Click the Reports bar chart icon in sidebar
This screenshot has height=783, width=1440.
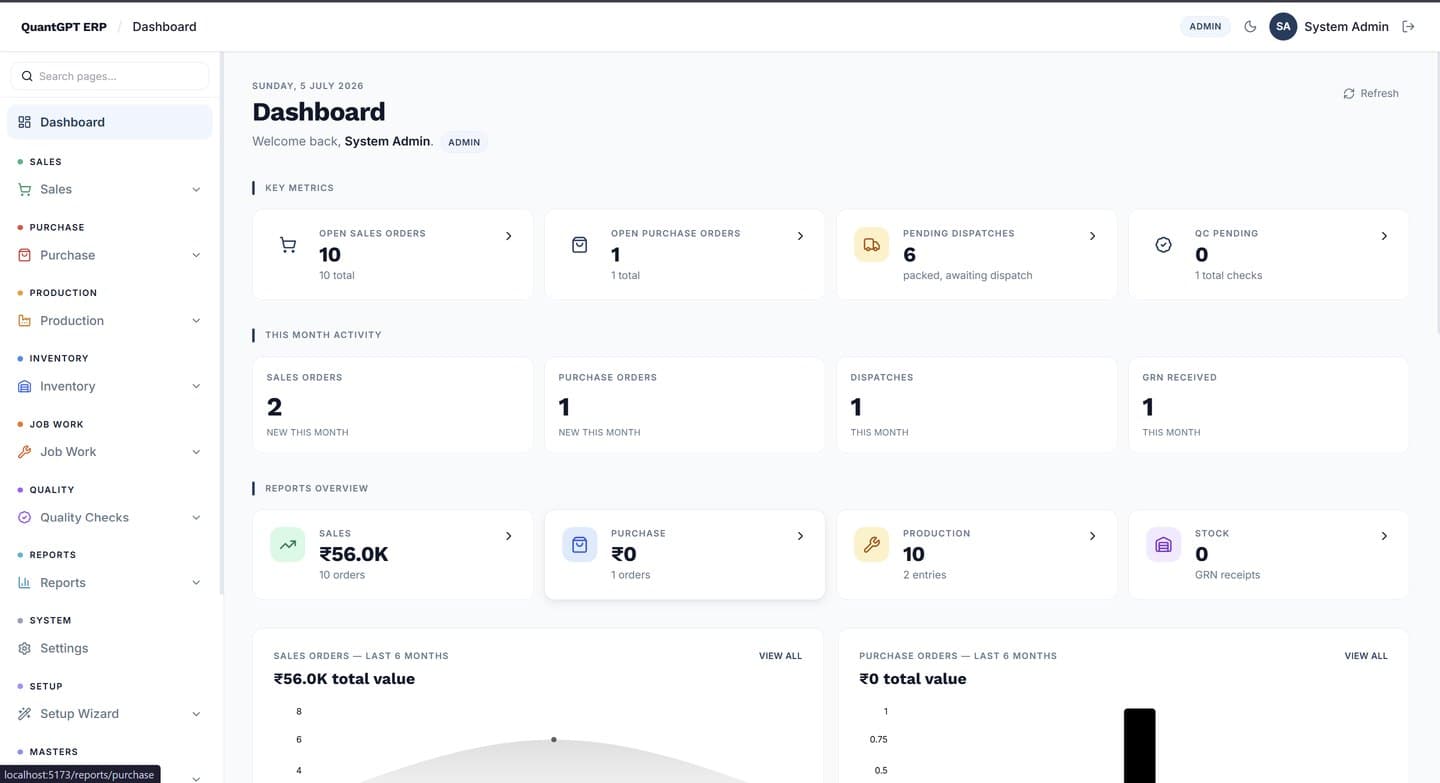click(x=25, y=583)
